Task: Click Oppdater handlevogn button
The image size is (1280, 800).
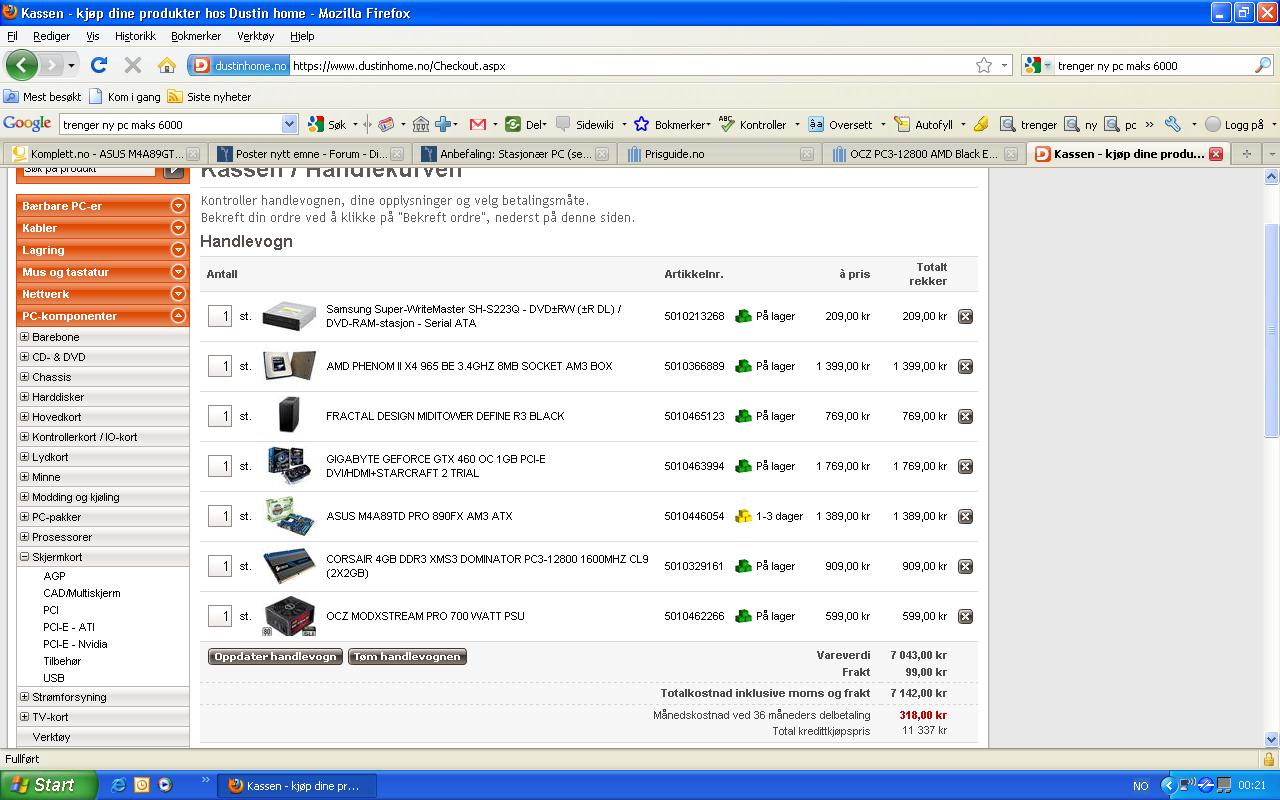Action: click(x=275, y=657)
